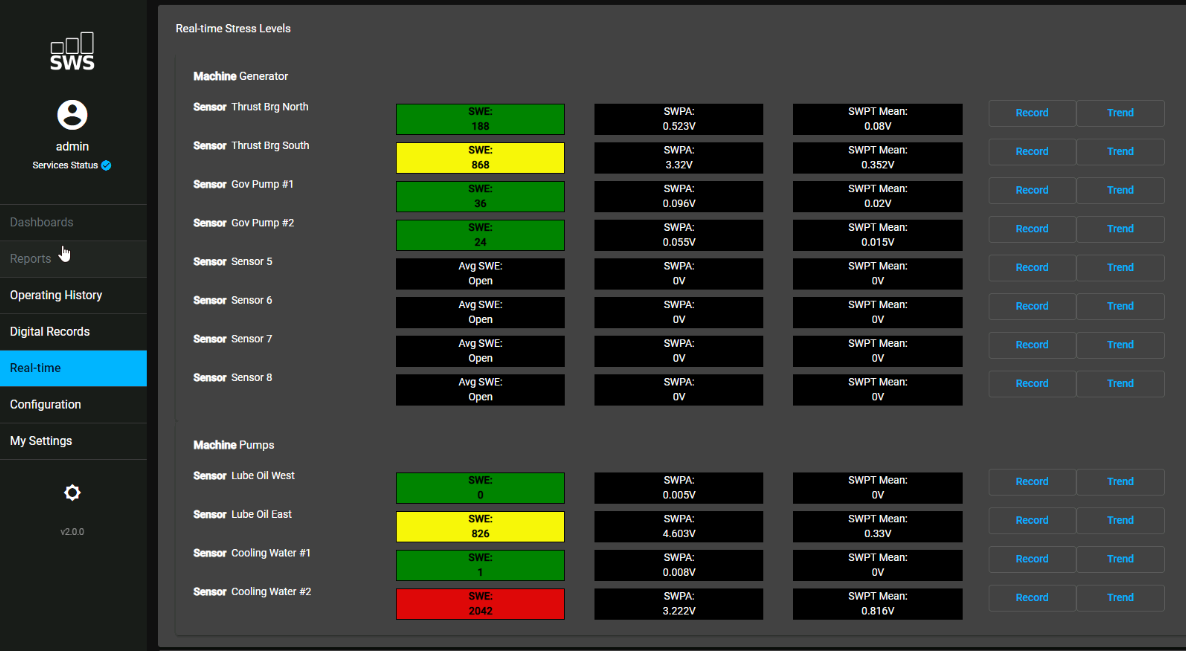This screenshot has width=1186, height=651.
Task: Click the SWS logo icon
Action: (72, 52)
